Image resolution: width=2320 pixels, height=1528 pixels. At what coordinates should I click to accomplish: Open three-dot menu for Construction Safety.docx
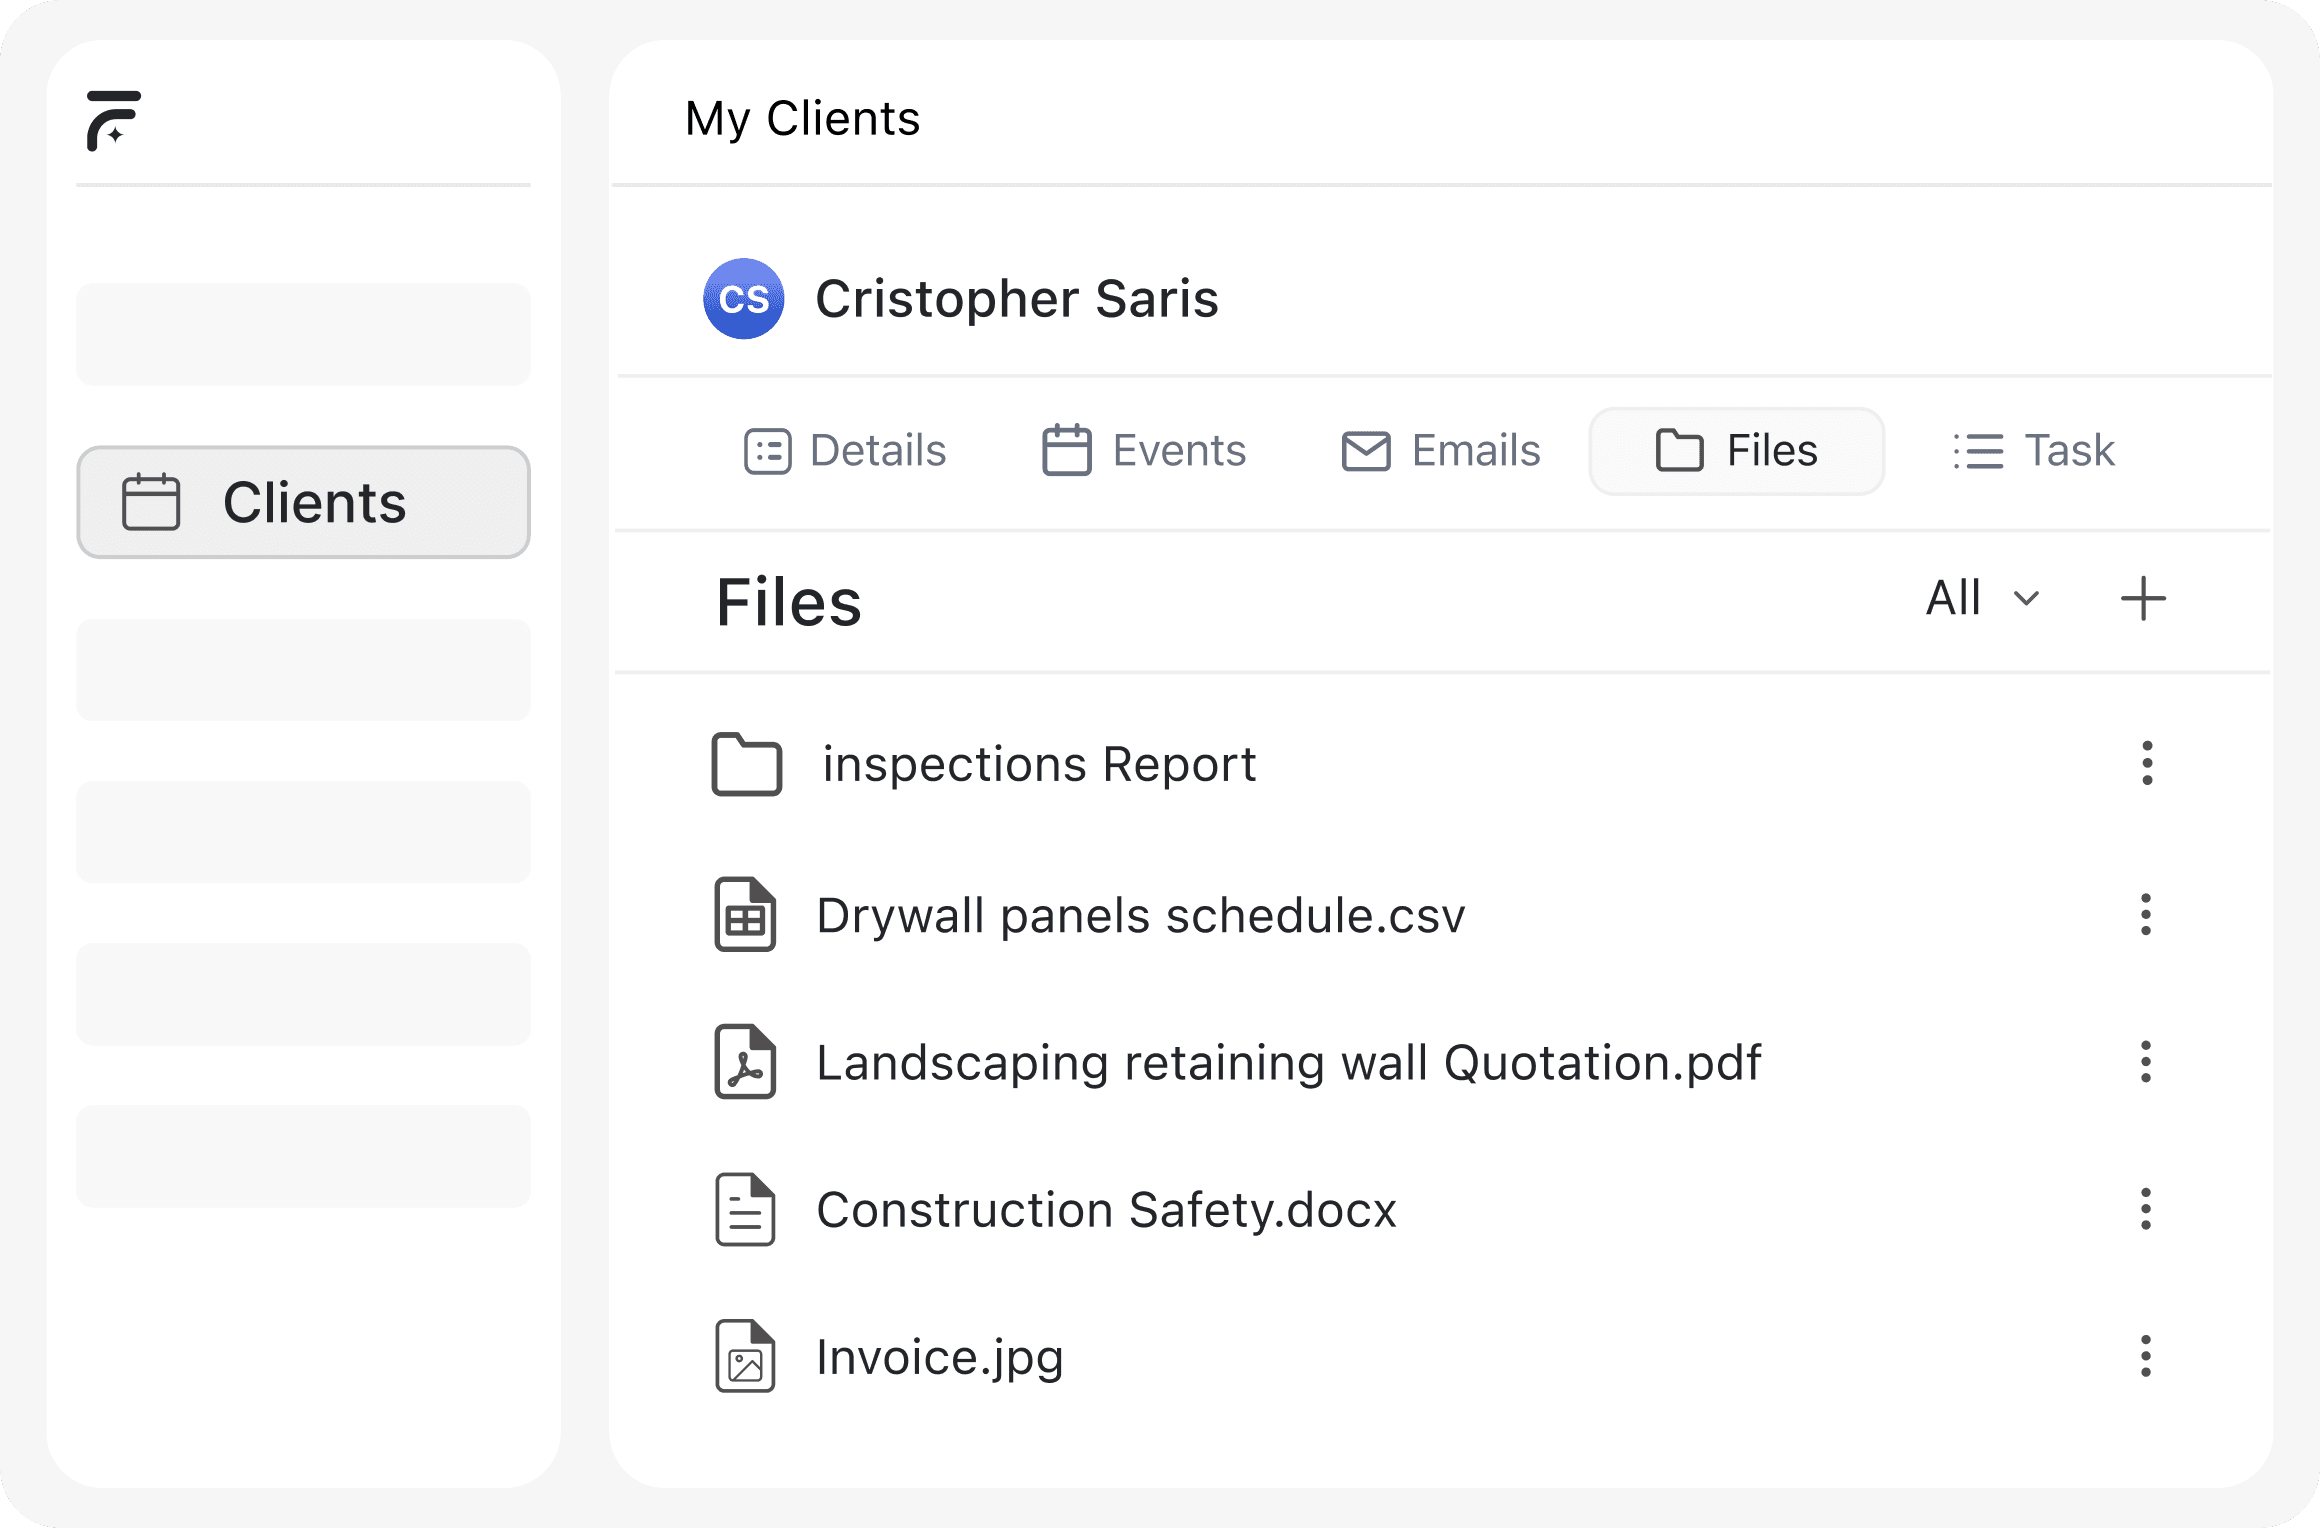coord(2146,1209)
